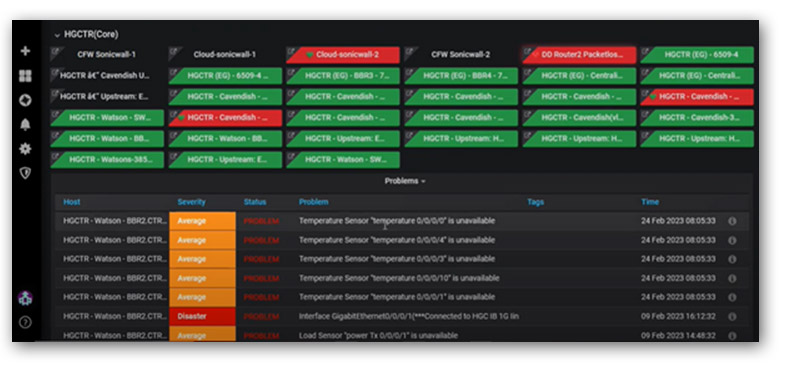This screenshot has width=790, height=369.
Task: Click PROBLEM status in Interface GigabitEthernet row
Action: tap(261, 317)
